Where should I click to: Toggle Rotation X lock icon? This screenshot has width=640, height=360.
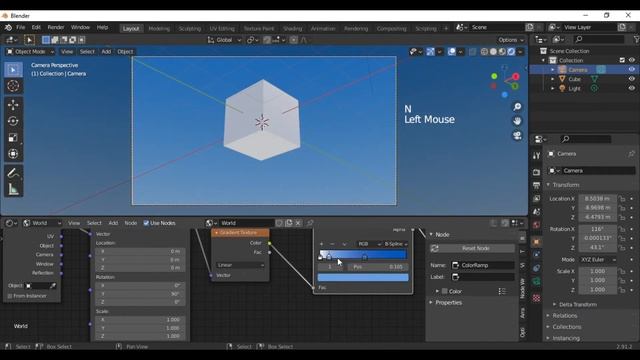click(622, 229)
